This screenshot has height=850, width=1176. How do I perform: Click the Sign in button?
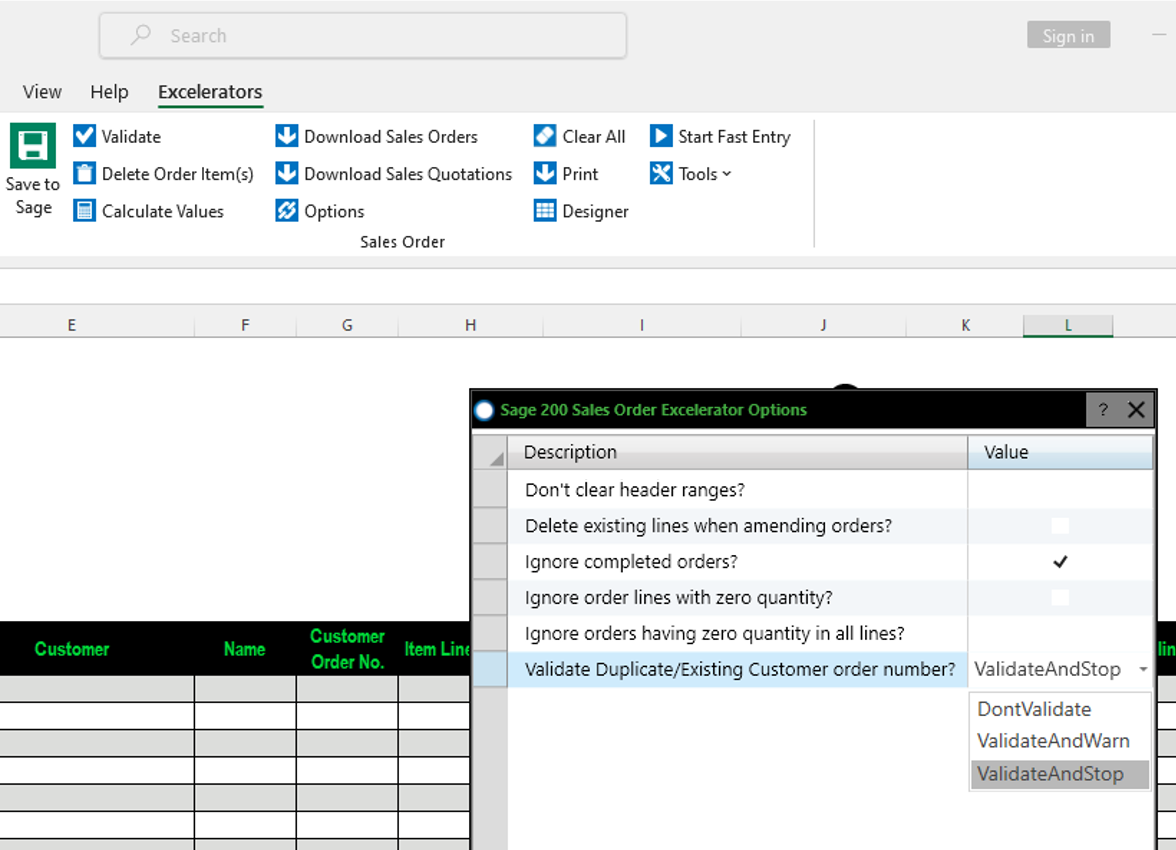(x=1068, y=35)
